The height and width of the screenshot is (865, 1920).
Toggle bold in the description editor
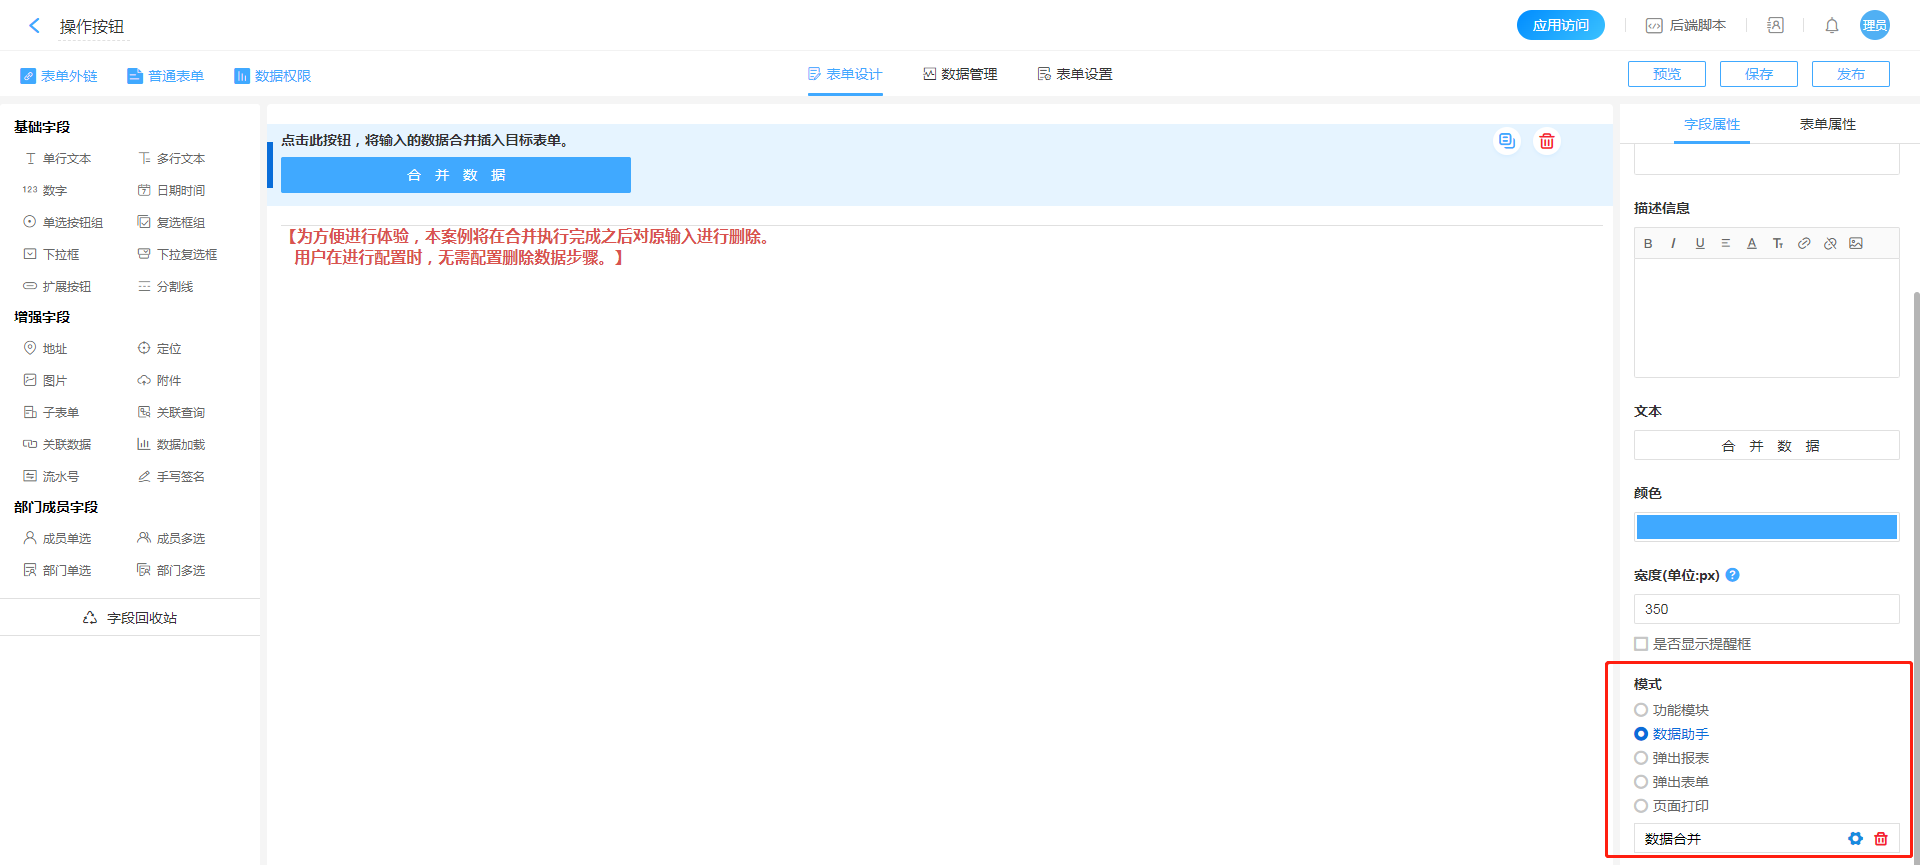(x=1648, y=243)
